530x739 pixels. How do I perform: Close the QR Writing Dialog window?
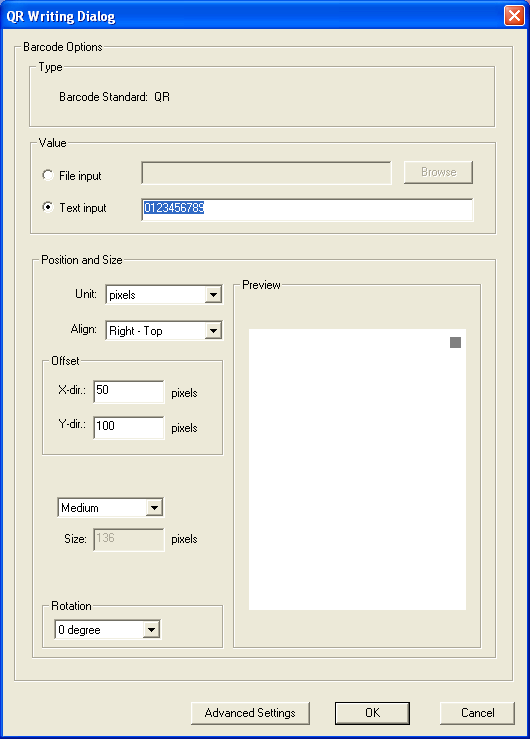coord(514,16)
